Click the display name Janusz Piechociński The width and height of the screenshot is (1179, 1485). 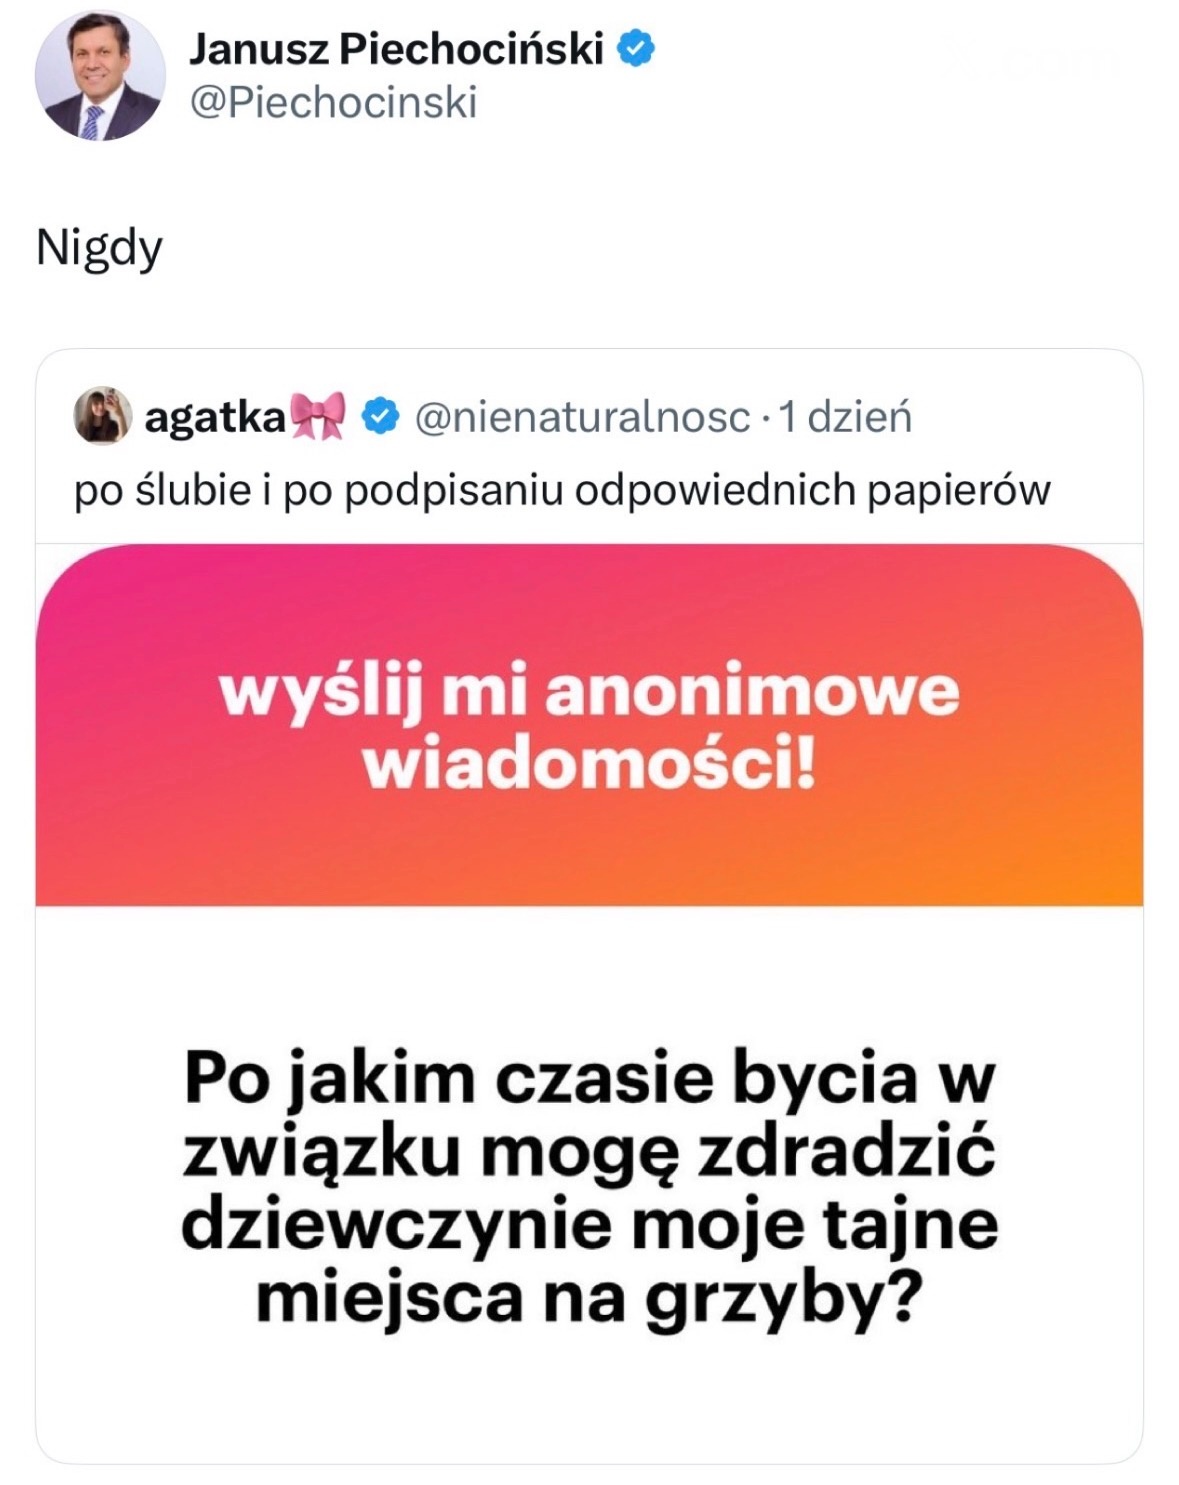click(x=396, y=48)
